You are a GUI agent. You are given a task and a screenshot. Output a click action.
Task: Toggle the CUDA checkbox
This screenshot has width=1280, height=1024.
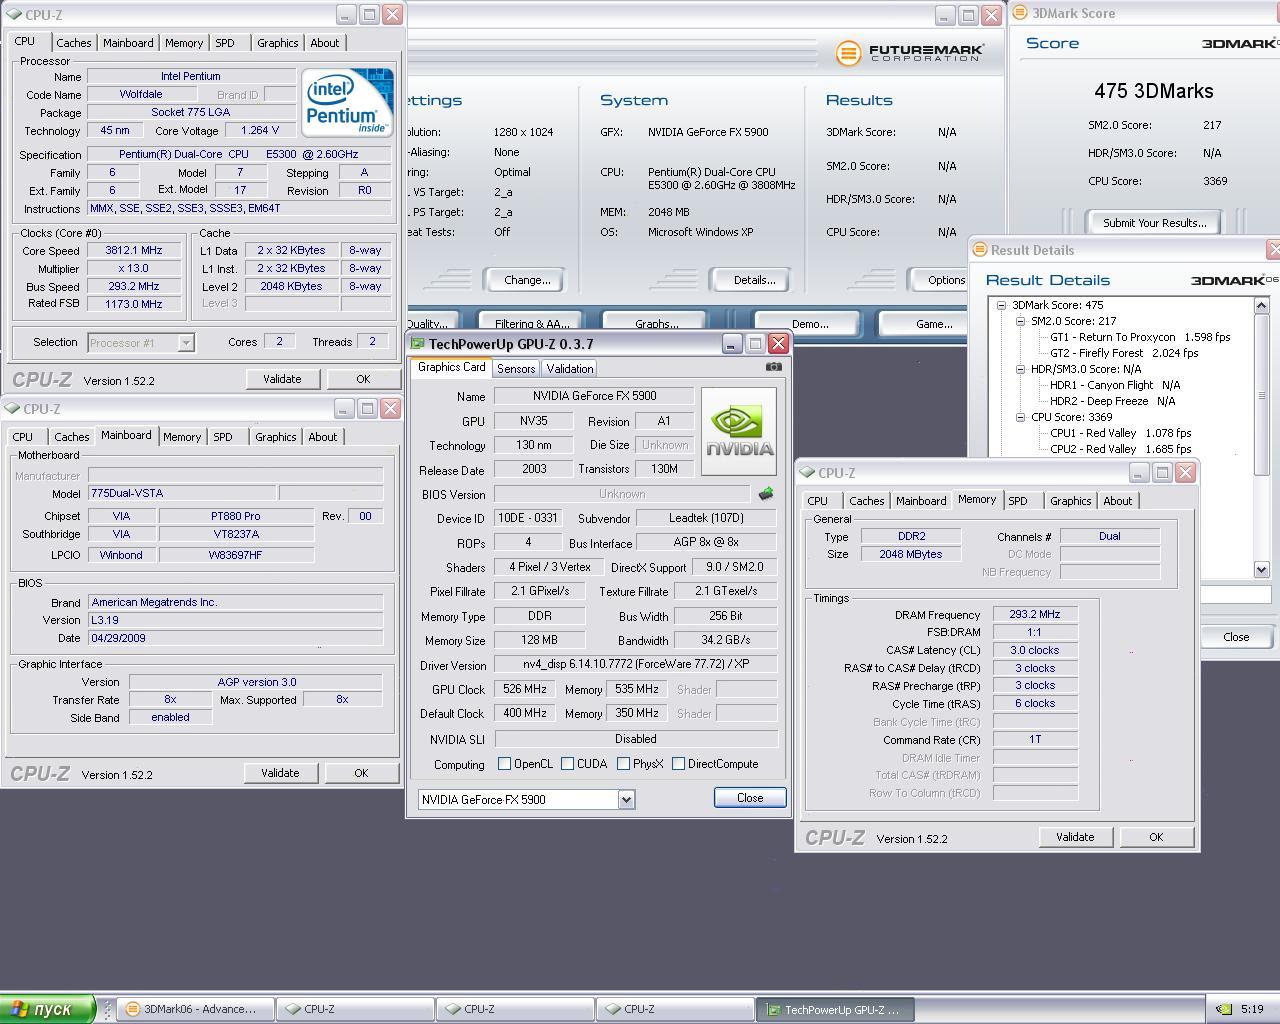click(x=568, y=764)
